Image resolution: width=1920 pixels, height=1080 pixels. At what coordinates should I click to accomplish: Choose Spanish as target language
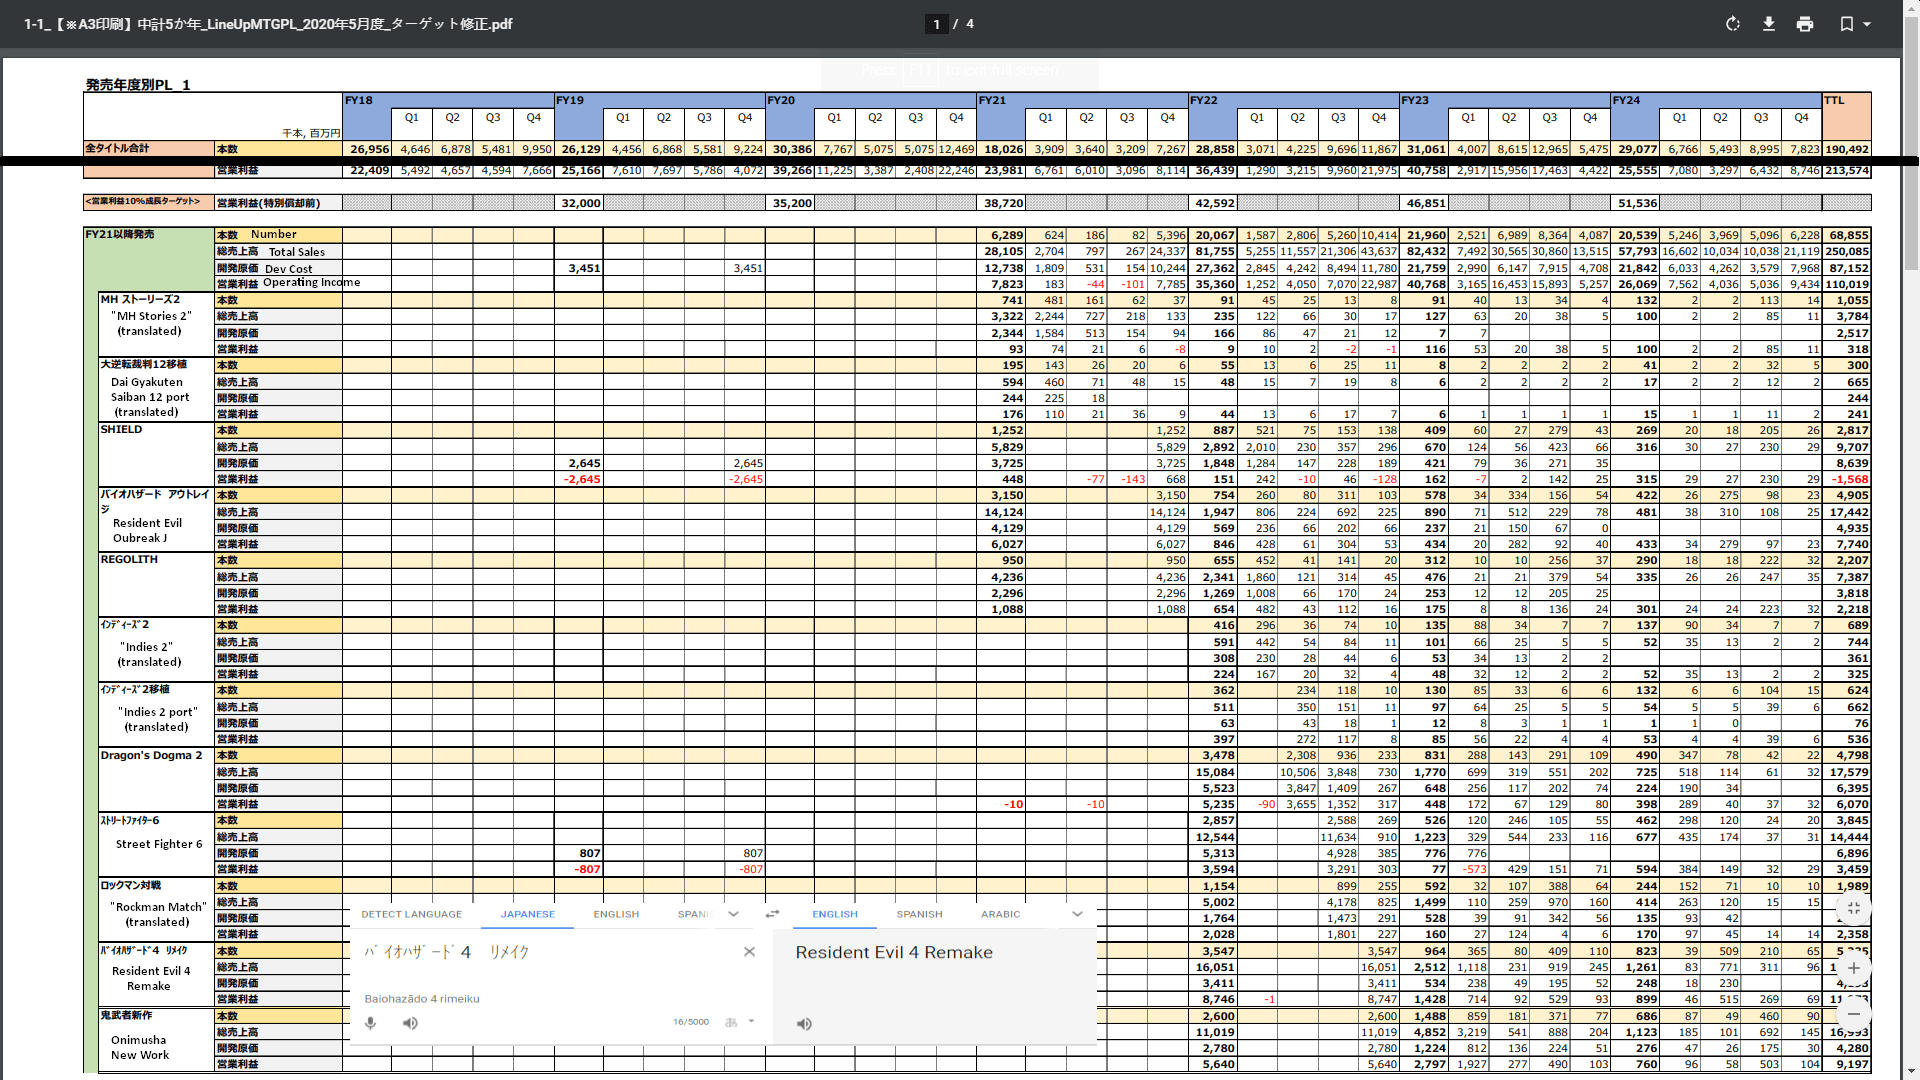pyautogui.click(x=919, y=914)
